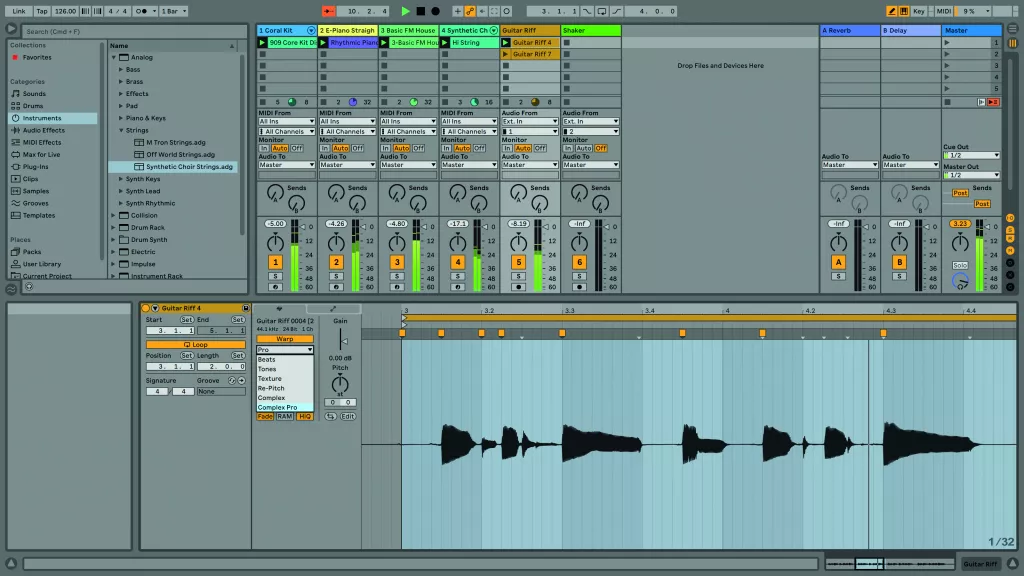The height and width of the screenshot is (576, 1024).
Task: Solo track 3 with its S button
Action: tap(397, 276)
